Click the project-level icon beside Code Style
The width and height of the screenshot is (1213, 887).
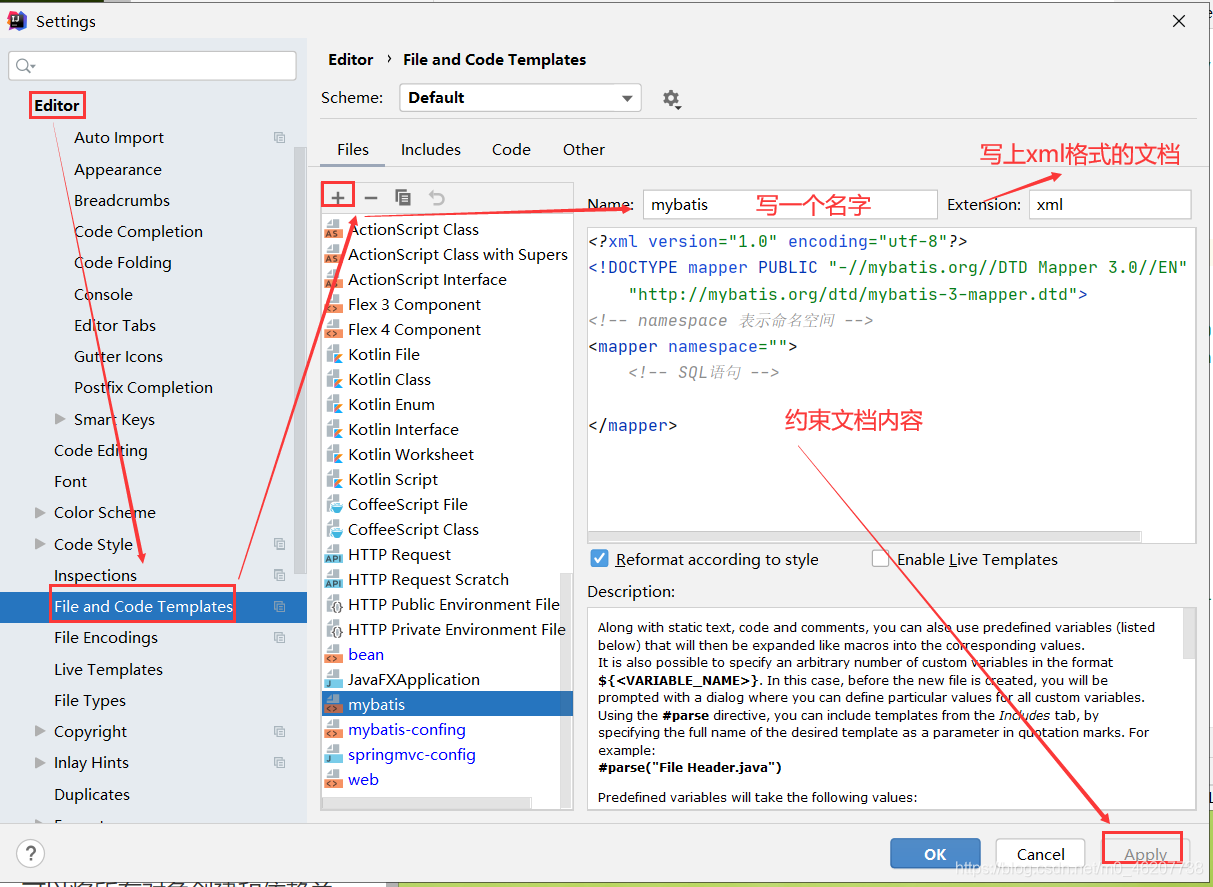(279, 544)
